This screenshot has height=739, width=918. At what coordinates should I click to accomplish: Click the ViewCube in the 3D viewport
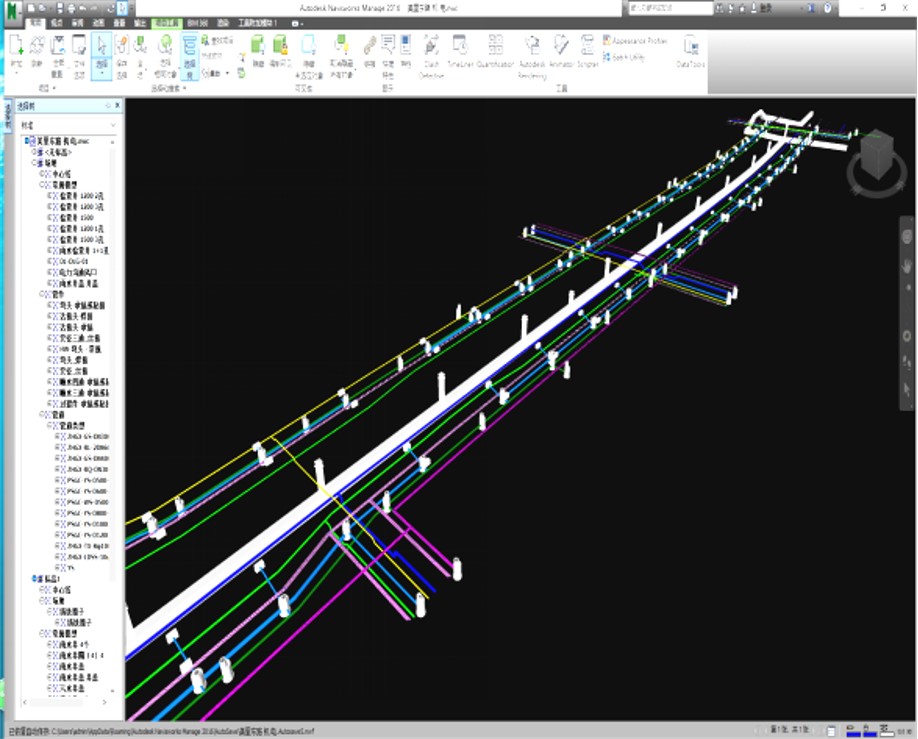875,153
